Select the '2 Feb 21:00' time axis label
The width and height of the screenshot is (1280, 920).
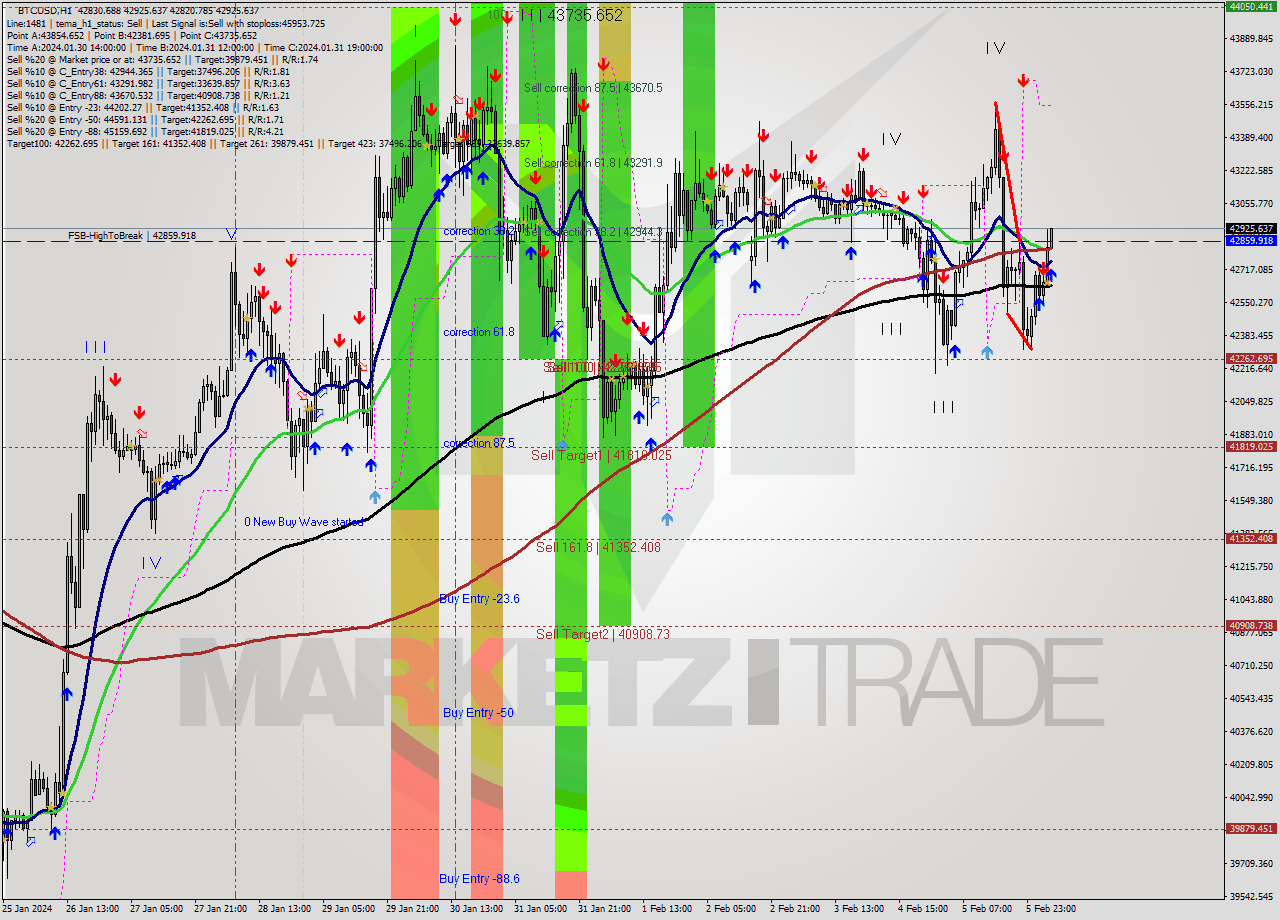tap(795, 909)
